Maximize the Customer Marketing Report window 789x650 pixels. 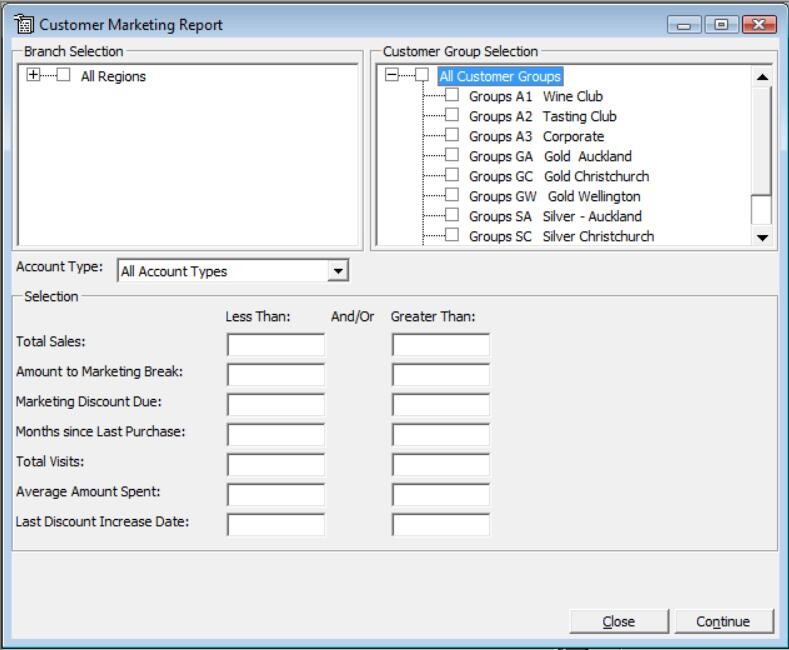tap(721, 24)
